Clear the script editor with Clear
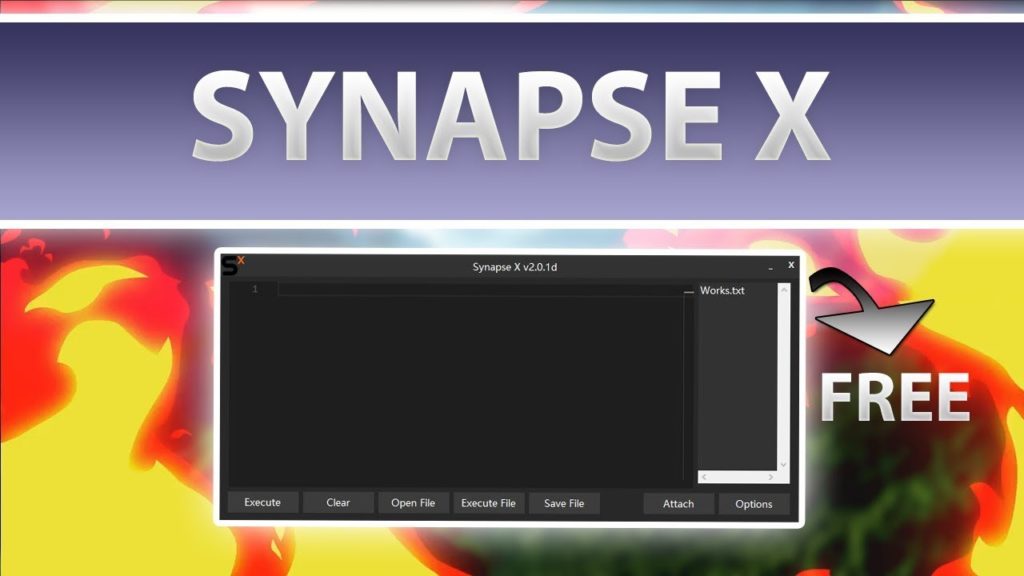1024x576 pixels. point(338,502)
